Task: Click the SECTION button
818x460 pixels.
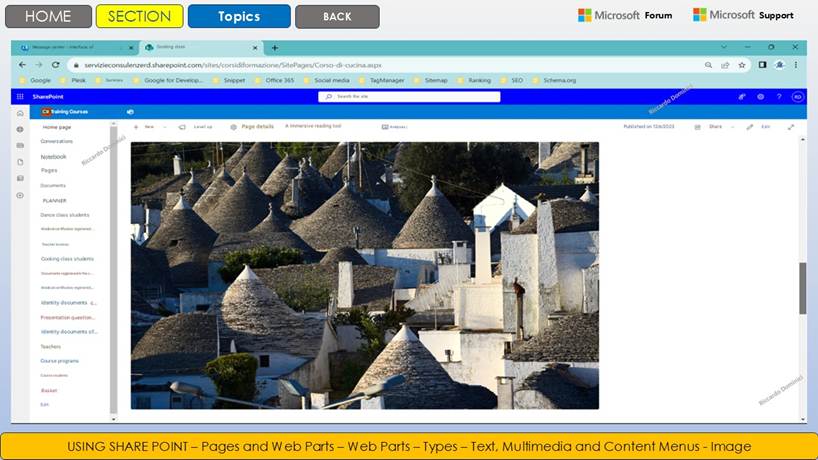Action: [x=139, y=16]
